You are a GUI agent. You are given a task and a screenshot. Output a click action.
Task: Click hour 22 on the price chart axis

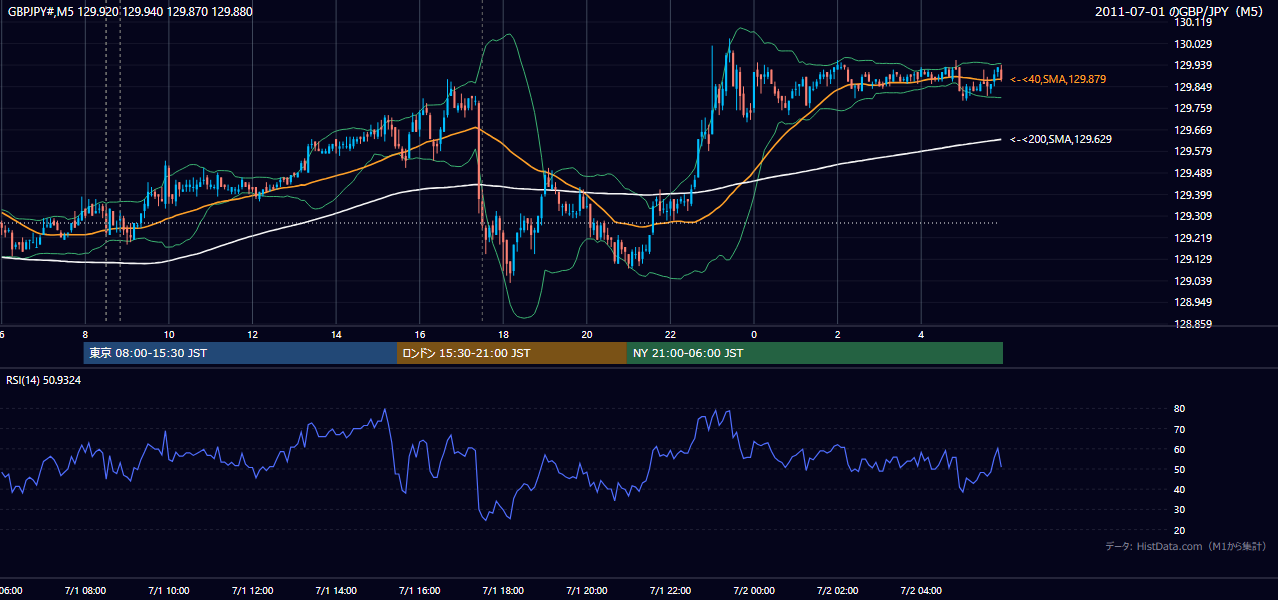point(670,335)
